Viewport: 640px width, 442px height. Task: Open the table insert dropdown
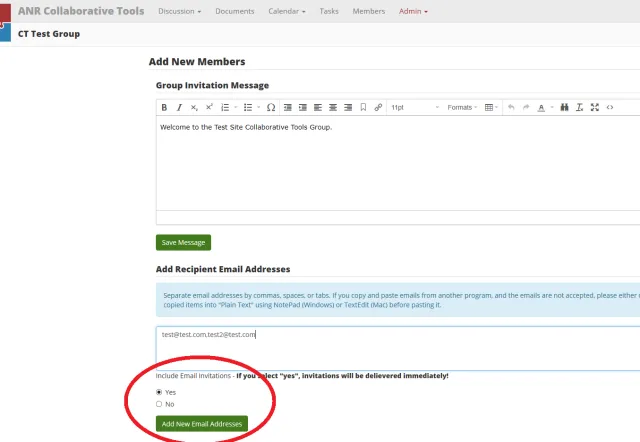(491, 107)
